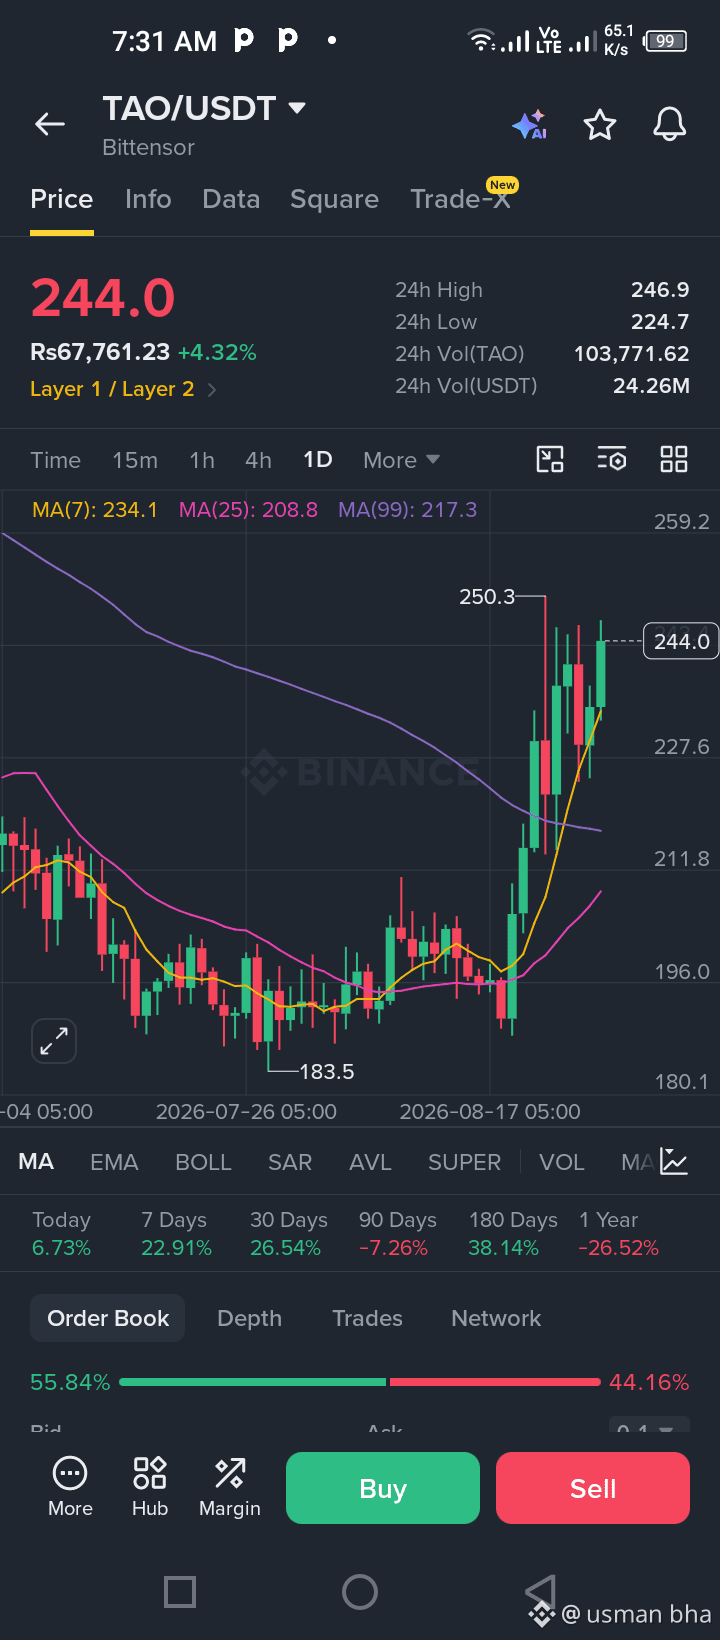Toggle the EMA indicator
The height and width of the screenshot is (1640, 720).
114,1162
